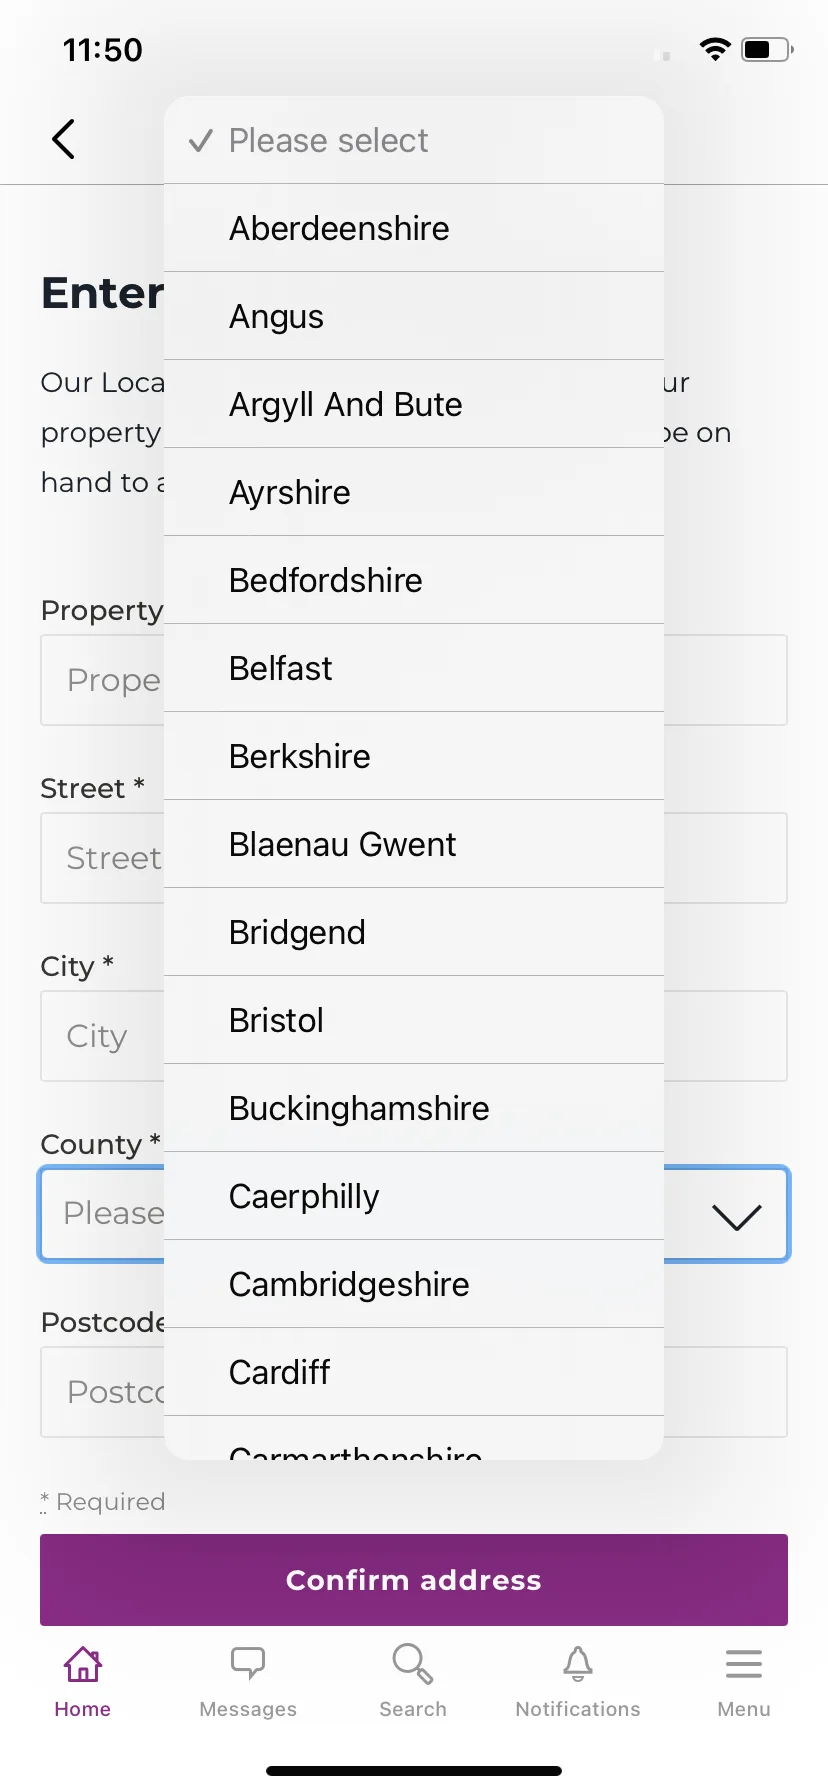This screenshot has height=1792, width=828.
Task: Select Cambridgeshire from the dropdown
Action: point(414,1284)
